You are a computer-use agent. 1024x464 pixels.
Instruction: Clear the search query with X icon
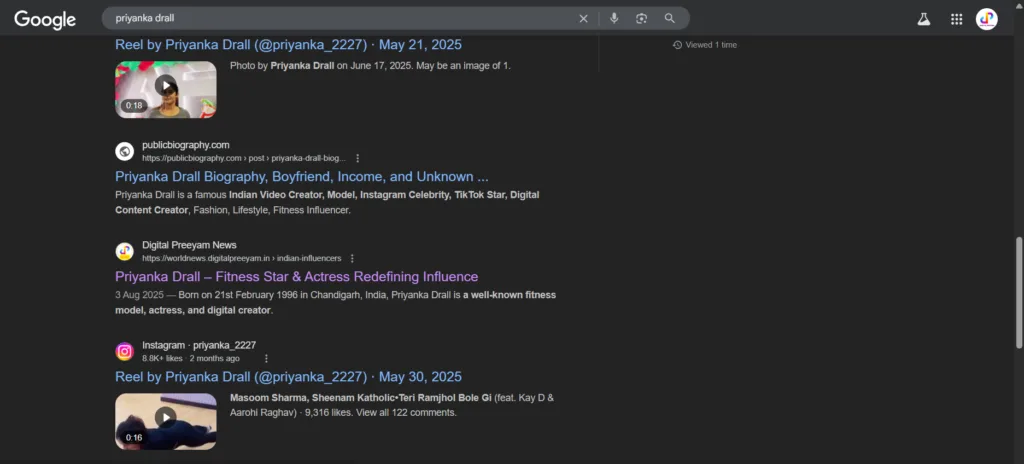click(583, 18)
